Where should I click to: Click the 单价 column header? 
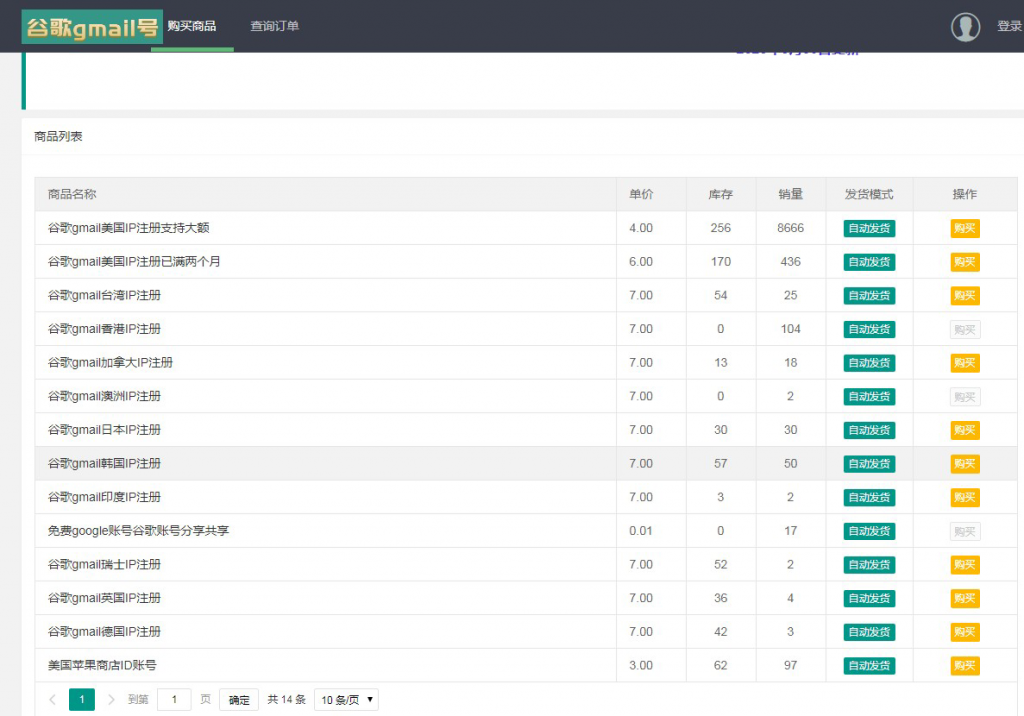pos(641,194)
